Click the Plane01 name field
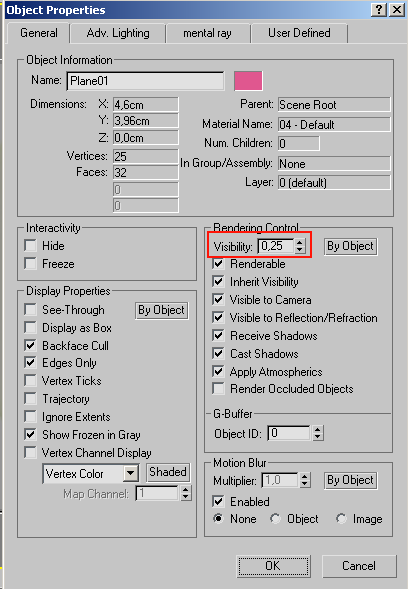The height and width of the screenshot is (589, 408). coord(145,81)
